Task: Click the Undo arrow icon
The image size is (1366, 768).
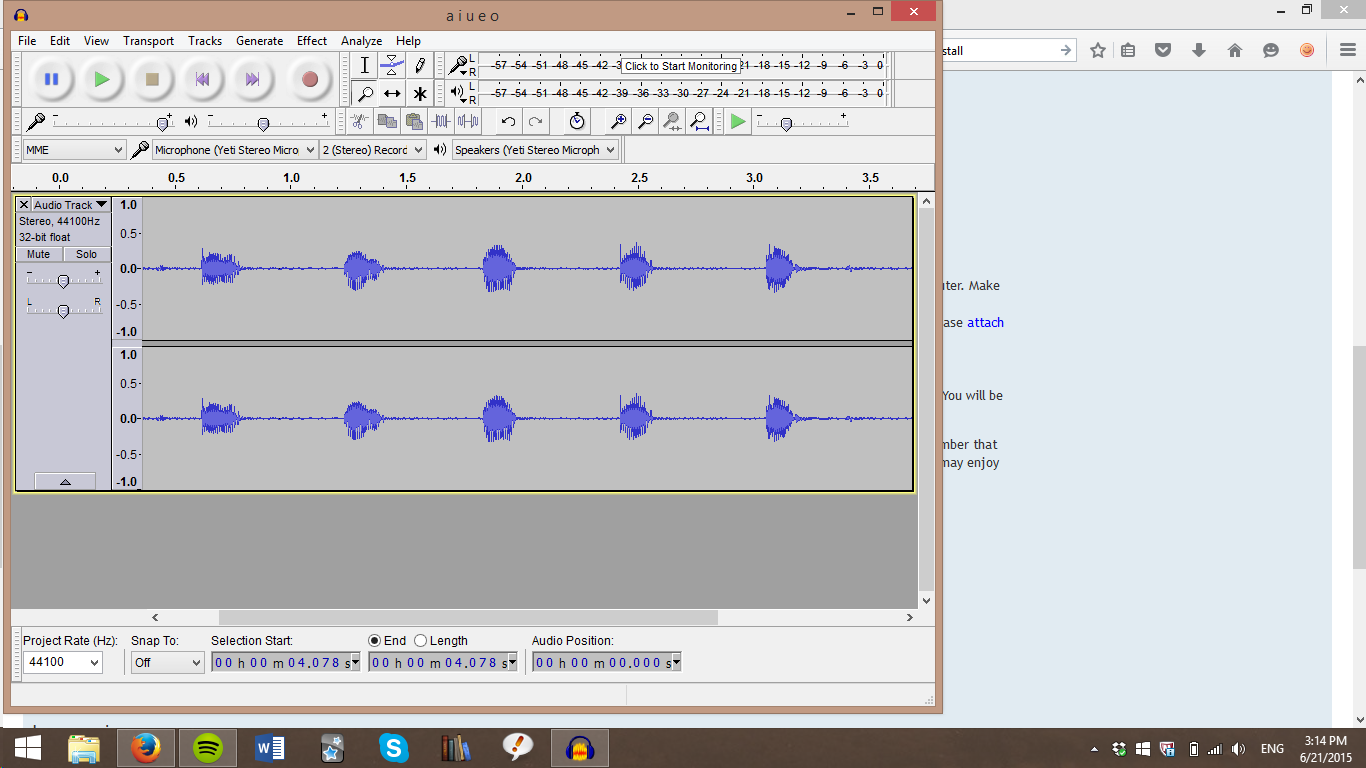Action: coord(508,121)
